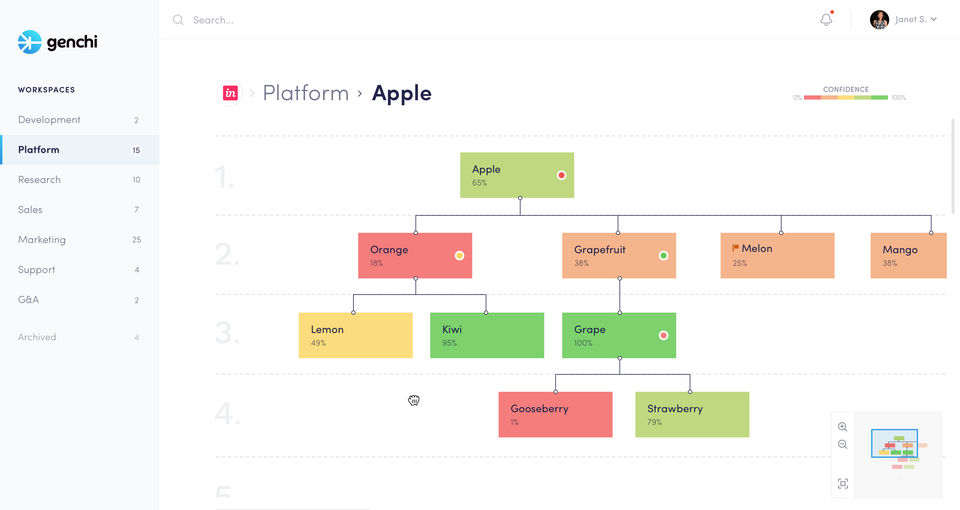Go to Platform in the breadcrumb
960x510 pixels.
pyautogui.click(x=305, y=93)
